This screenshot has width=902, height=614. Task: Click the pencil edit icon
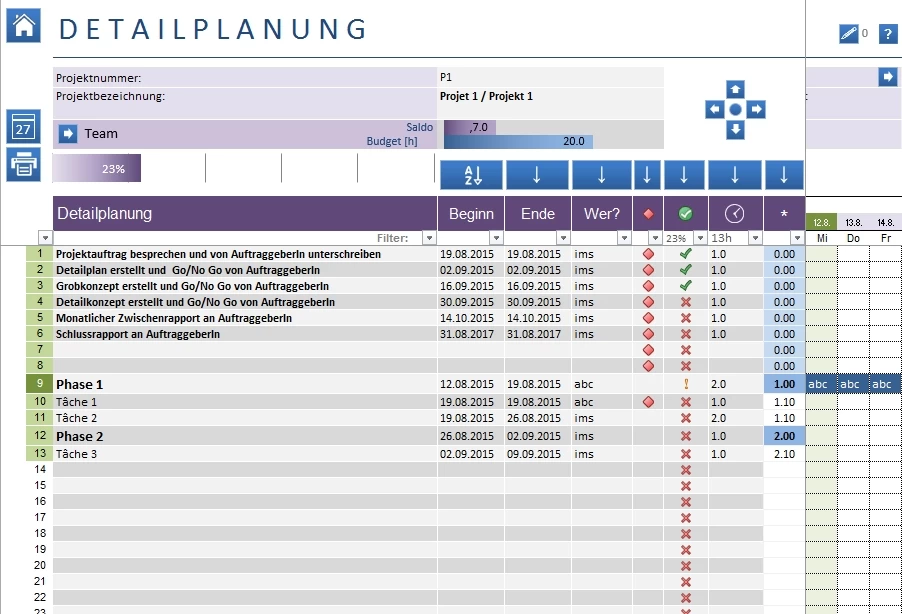(848, 34)
